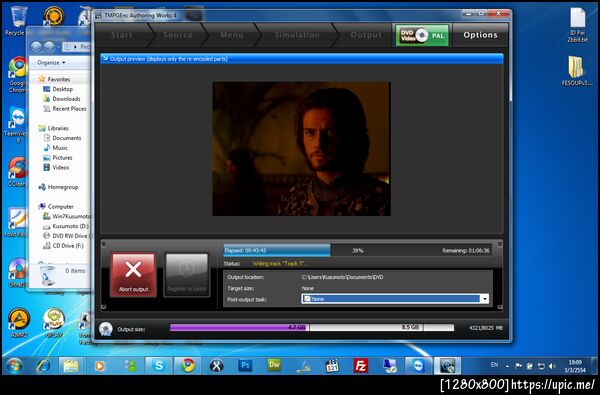600x395 pixels.
Task: Open GPLAY desktop shortcut
Action: coord(54,323)
